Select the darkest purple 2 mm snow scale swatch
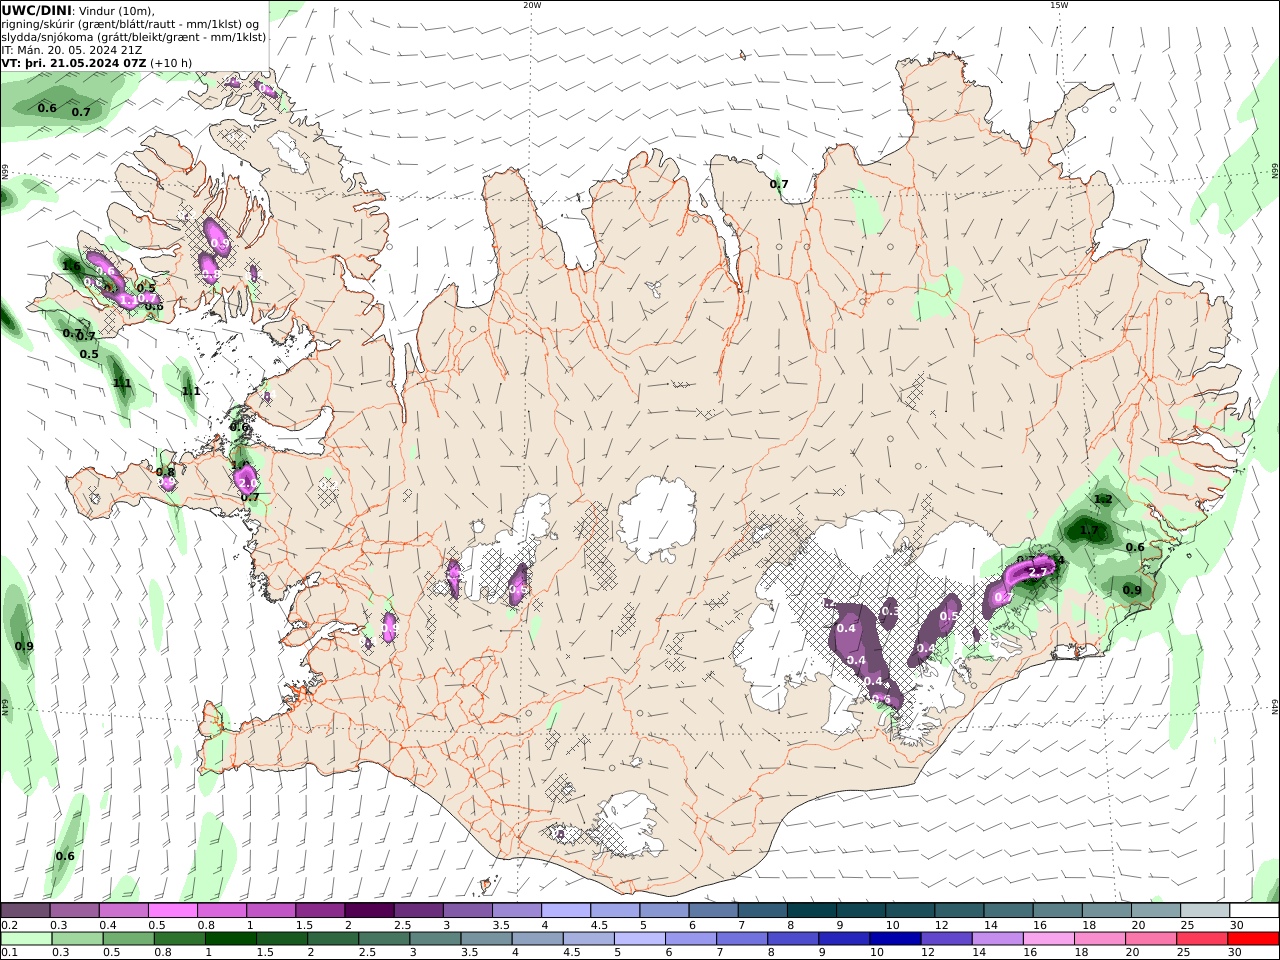1280x960 pixels. coord(368,911)
